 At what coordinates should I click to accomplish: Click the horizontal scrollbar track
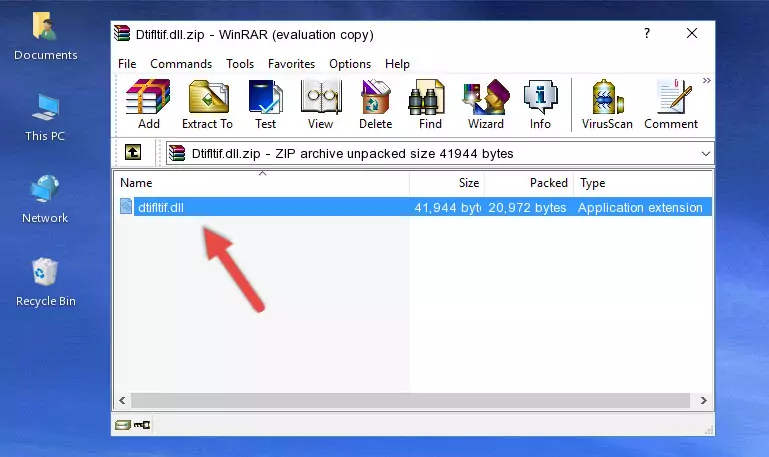(410, 401)
